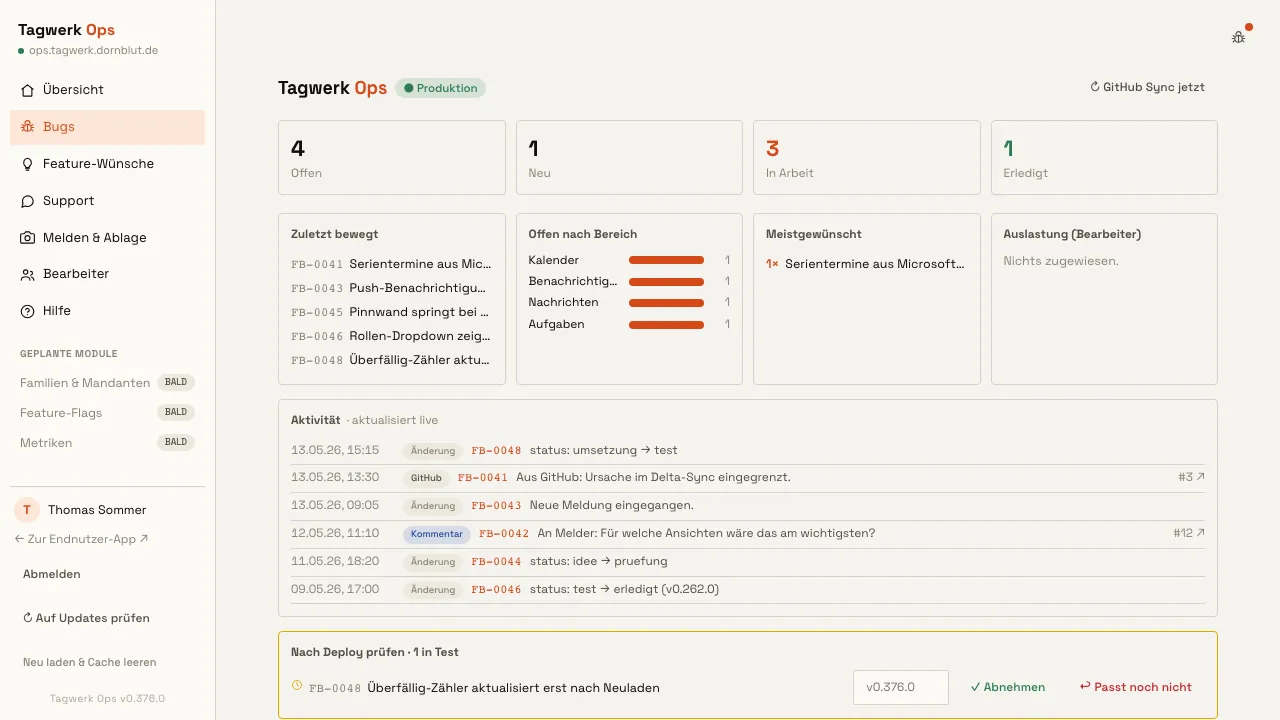The width and height of the screenshot is (1280, 720).
Task: Open FB-0043 Push-Benachrichtigu… in Zuletzt bewegt
Action: point(391,288)
